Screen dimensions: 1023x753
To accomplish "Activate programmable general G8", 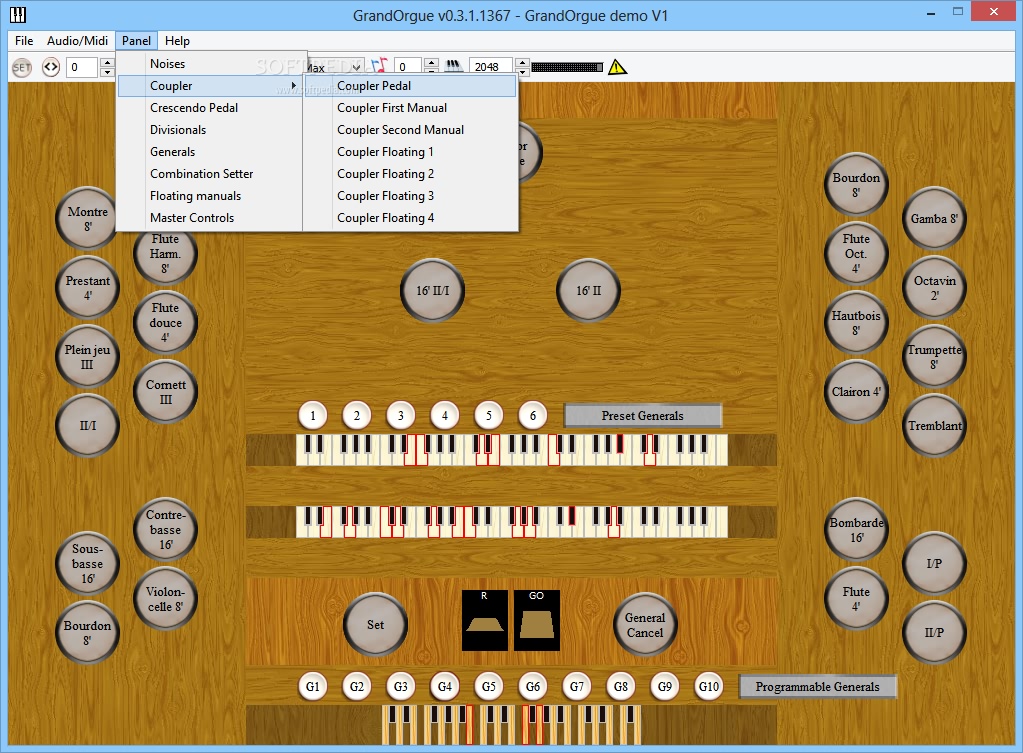I will point(621,686).
